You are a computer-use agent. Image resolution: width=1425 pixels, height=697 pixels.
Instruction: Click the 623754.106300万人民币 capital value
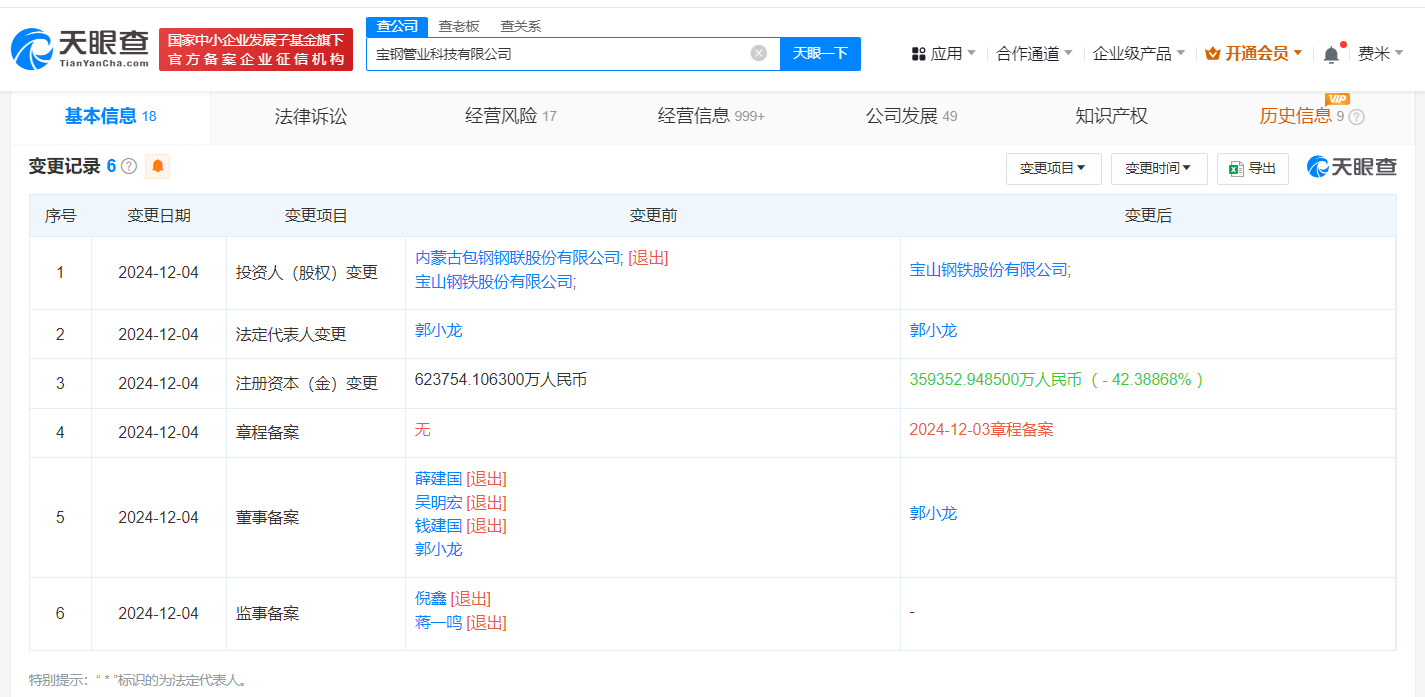[501, 380]
